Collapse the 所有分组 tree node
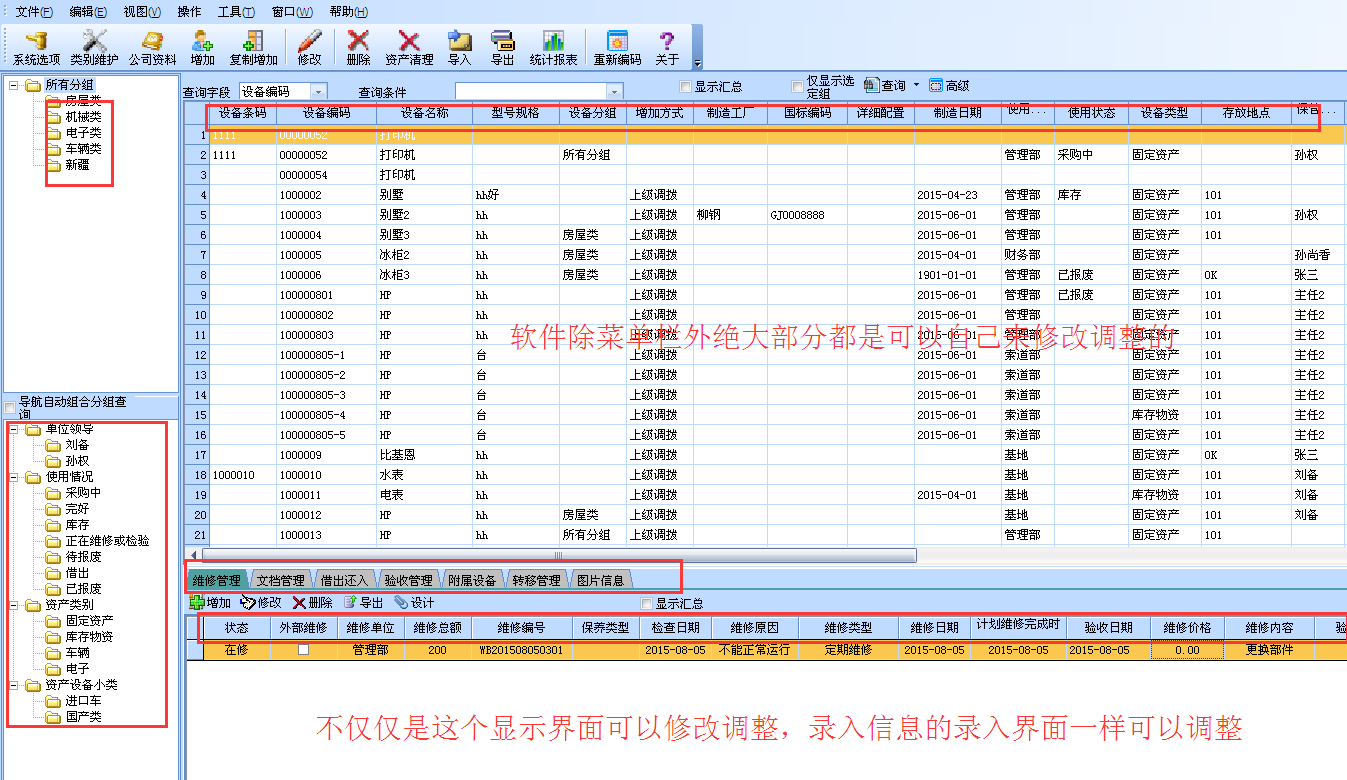Screen dimensions: 1347x780 coord(14,85)
